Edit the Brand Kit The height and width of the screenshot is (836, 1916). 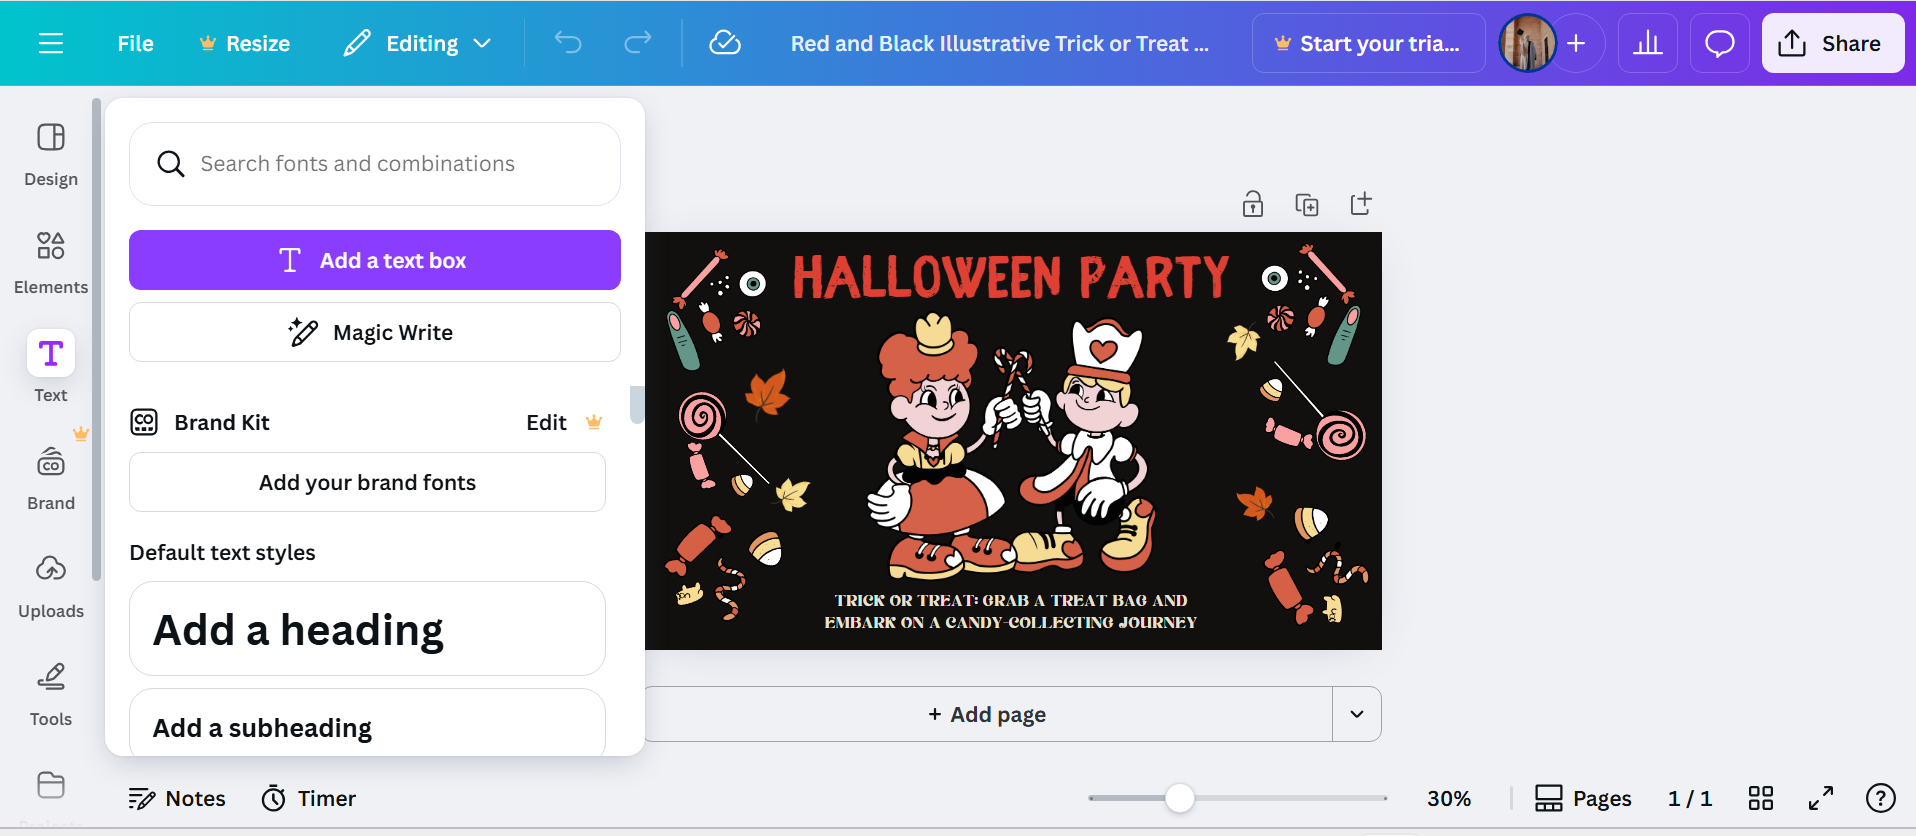coord(547,422)
